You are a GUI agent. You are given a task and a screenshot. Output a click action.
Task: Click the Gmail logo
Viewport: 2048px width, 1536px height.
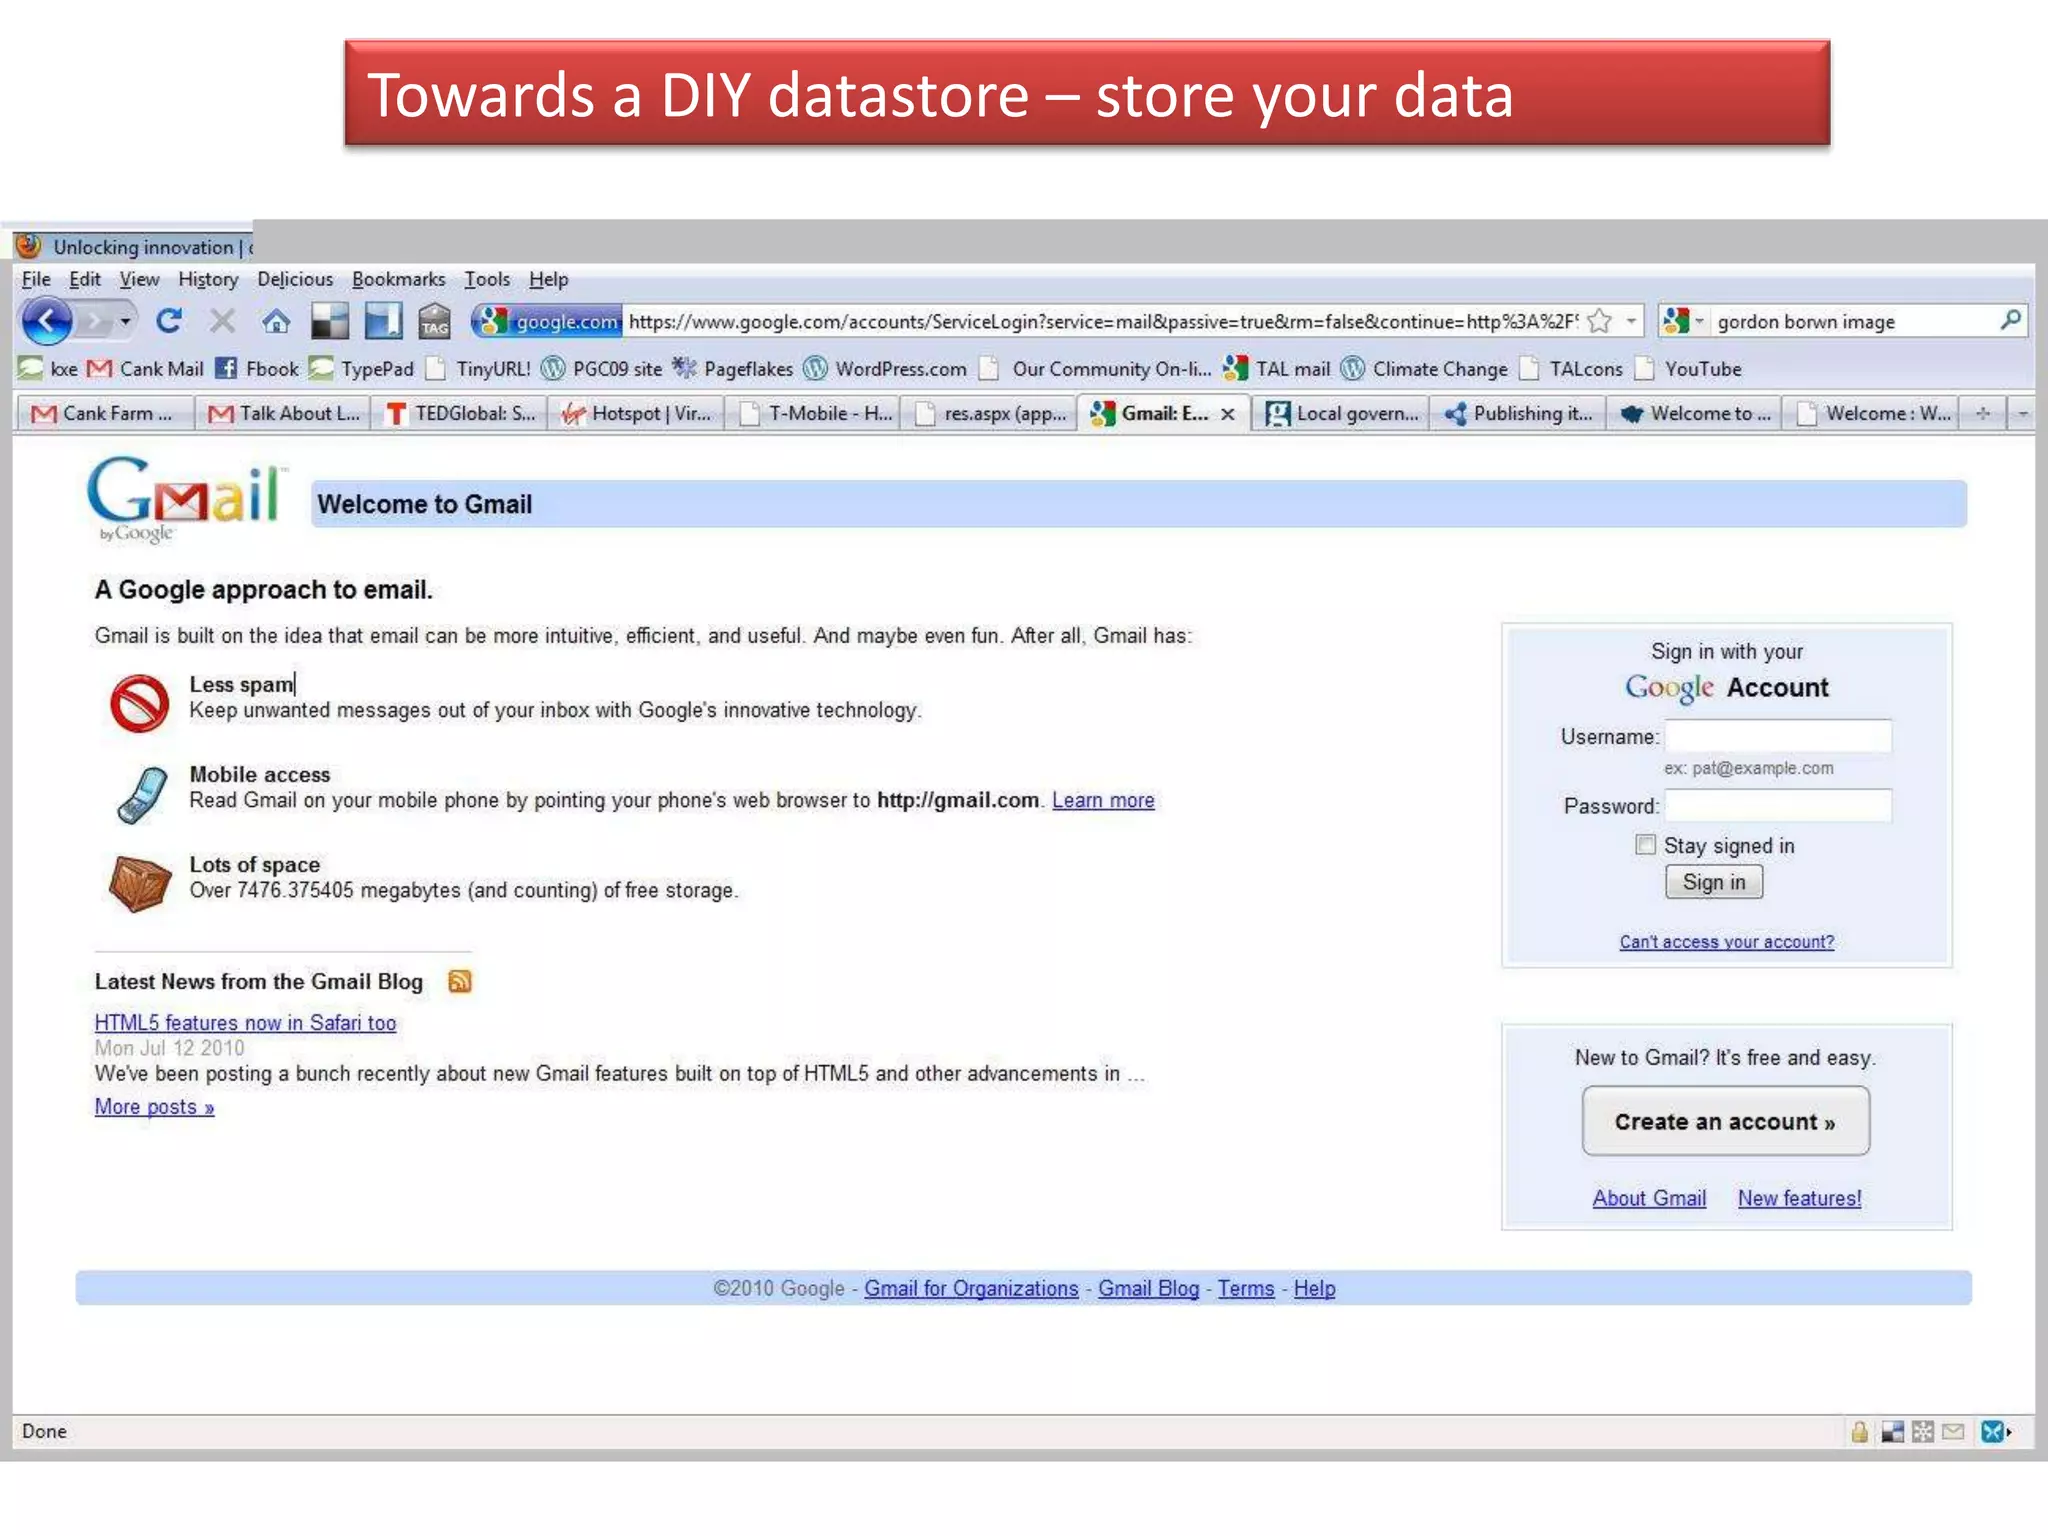coord(185,499)
